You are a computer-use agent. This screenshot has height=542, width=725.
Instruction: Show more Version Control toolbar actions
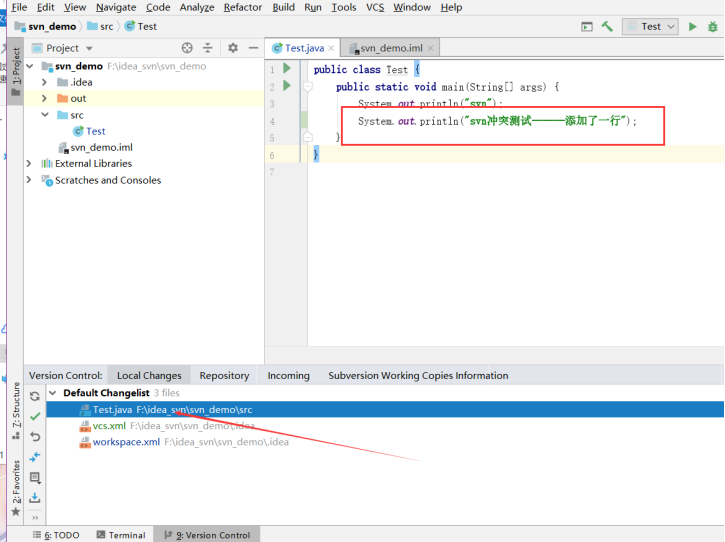(x=35, y=517)
